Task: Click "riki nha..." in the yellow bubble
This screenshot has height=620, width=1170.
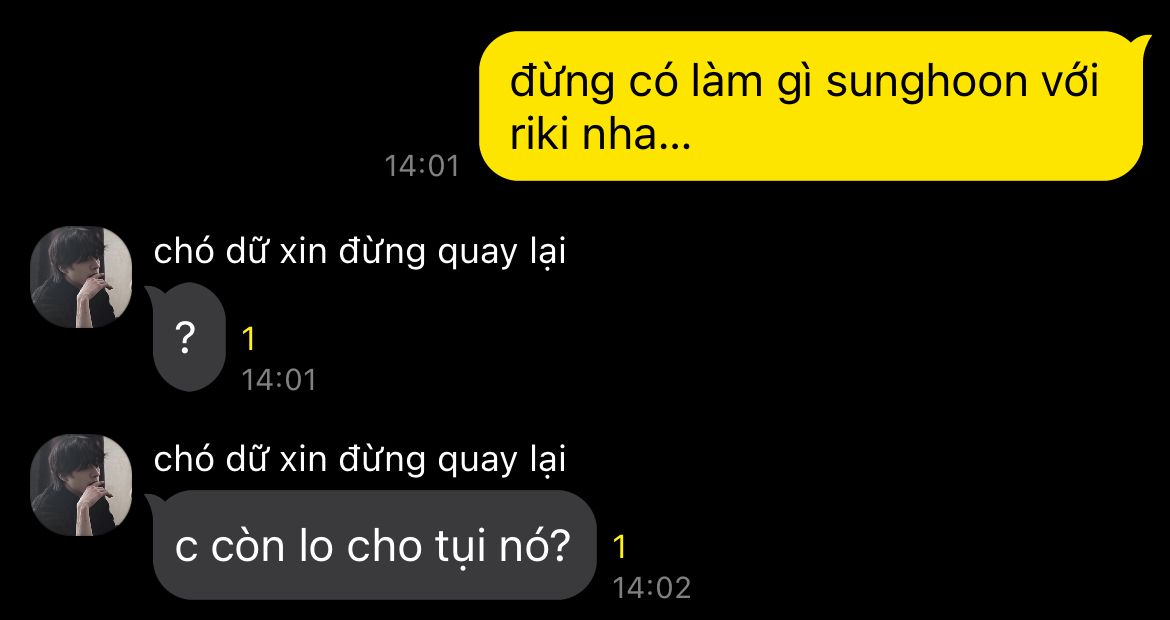Action: tap(601, 134)
